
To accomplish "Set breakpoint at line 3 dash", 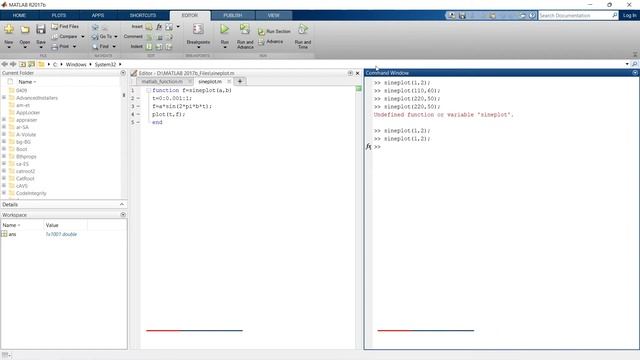I will click(138, 106).
